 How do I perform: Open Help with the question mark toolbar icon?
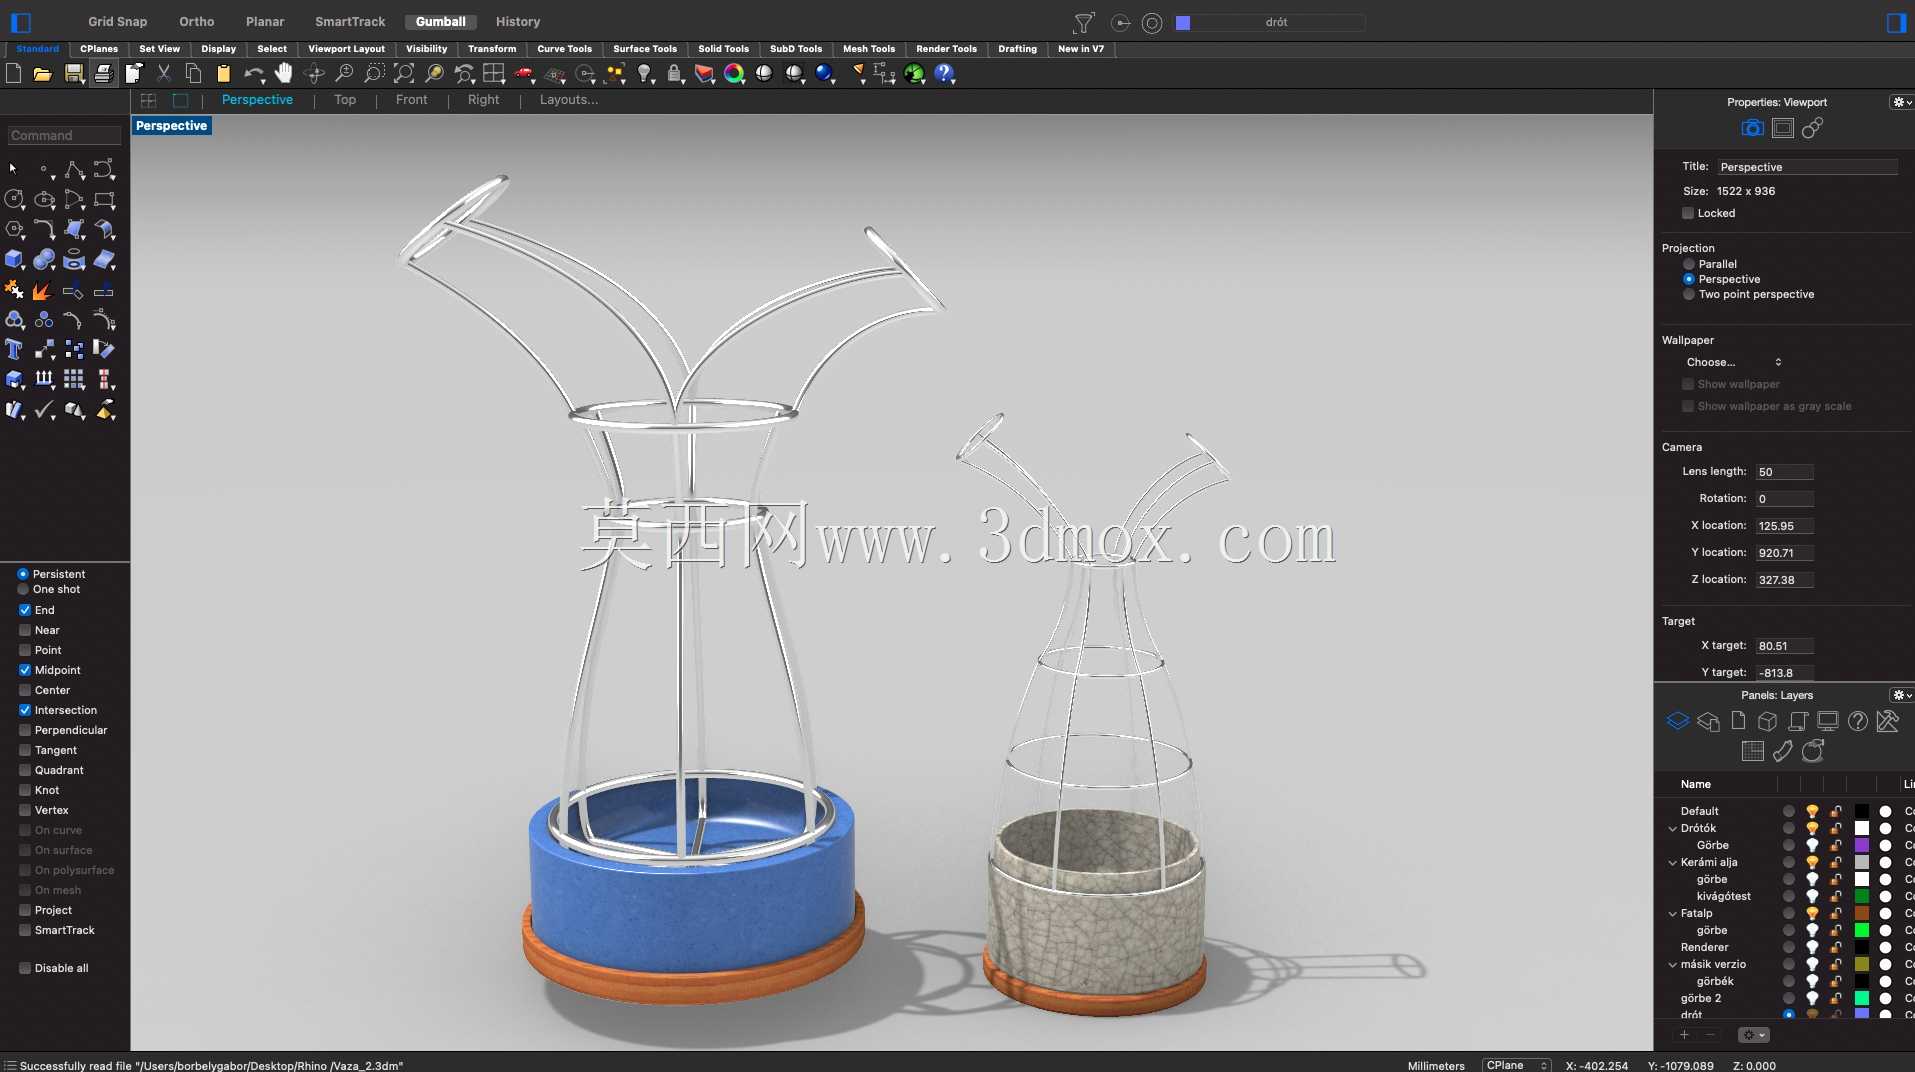pos(944,73)
